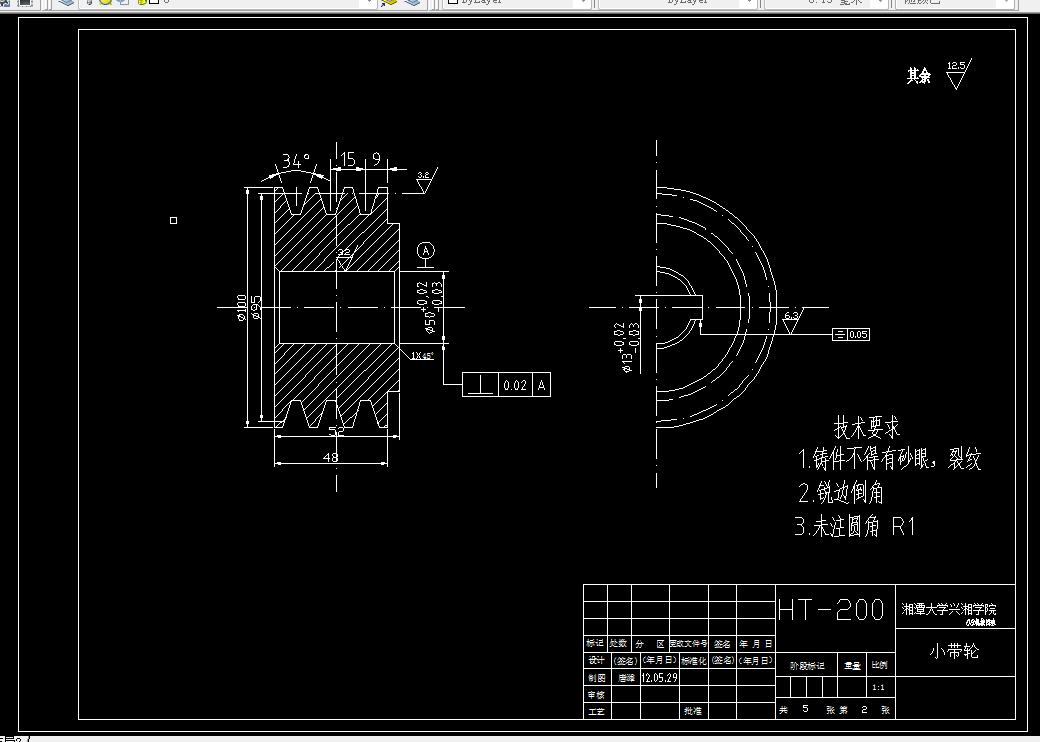Click the 分 区 header cell
The height and width of the screenshot is (742, 1040).
coord(650,644)
